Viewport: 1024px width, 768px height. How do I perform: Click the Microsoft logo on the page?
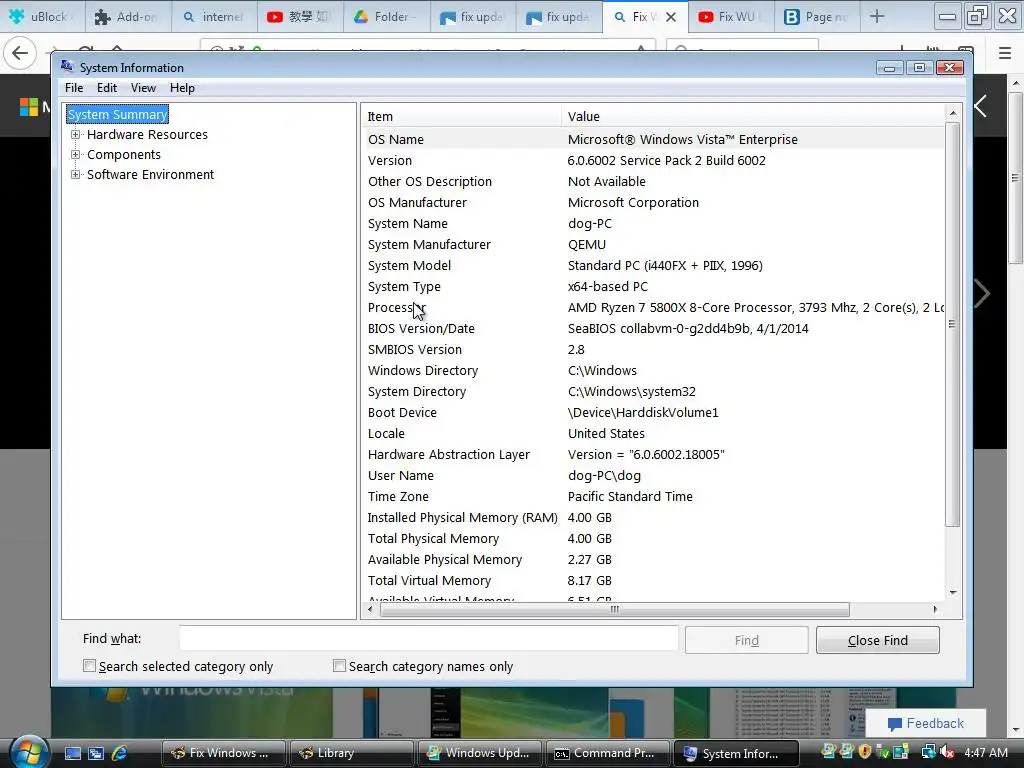pyautogui.click(x=29, y=106)
